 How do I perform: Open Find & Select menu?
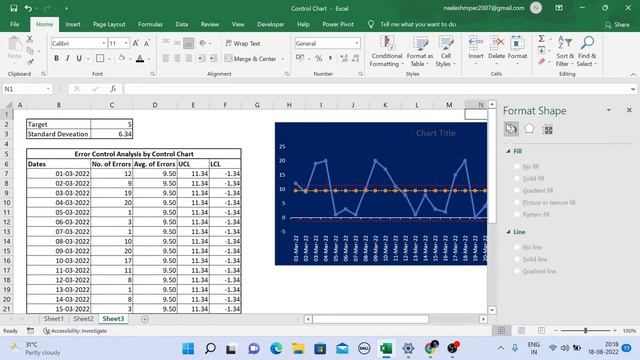587,51
